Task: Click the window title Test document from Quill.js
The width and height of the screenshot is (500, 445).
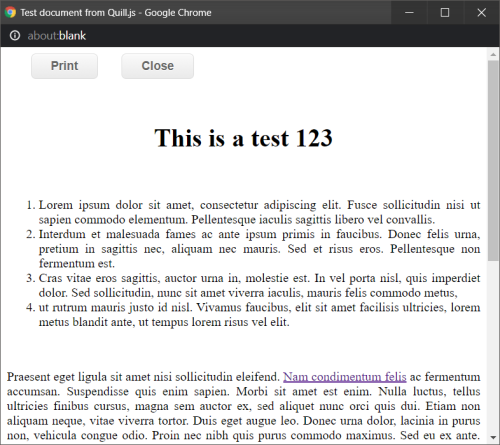Action: (x=116, y=13)
